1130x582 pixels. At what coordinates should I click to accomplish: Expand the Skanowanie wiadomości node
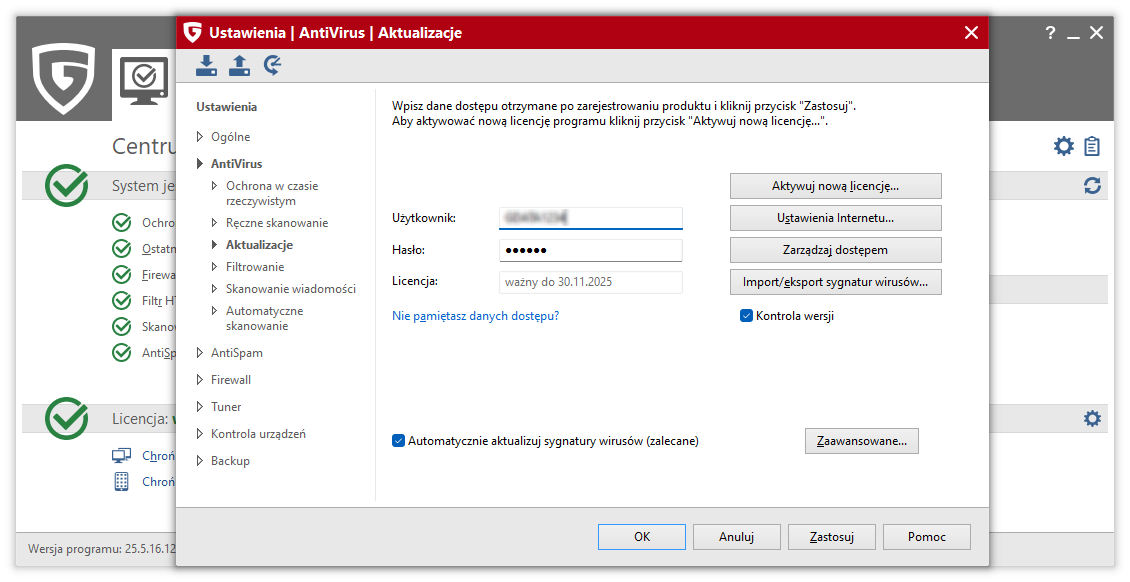[215, 289]
